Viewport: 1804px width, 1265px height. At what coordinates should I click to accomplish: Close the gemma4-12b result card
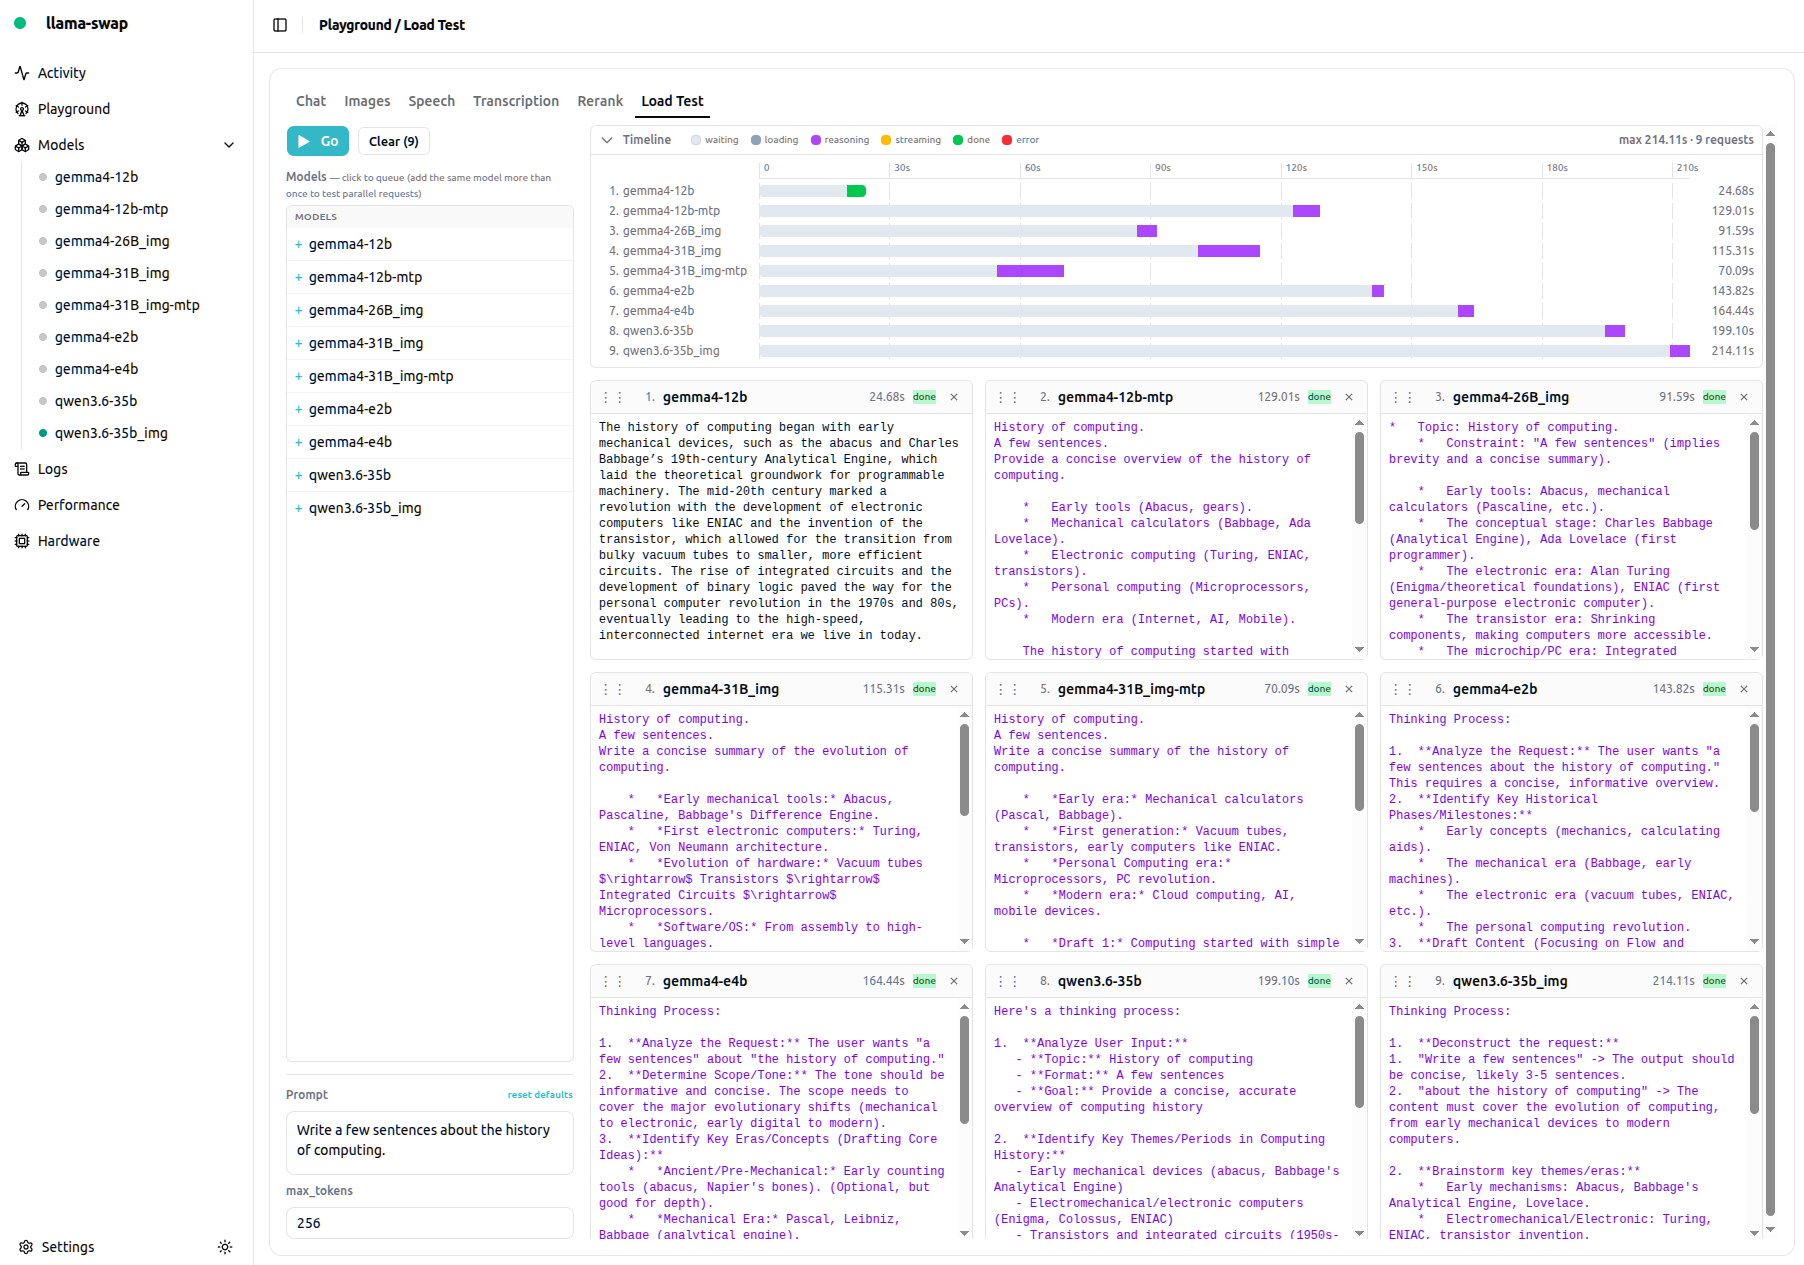coord(954,397)
